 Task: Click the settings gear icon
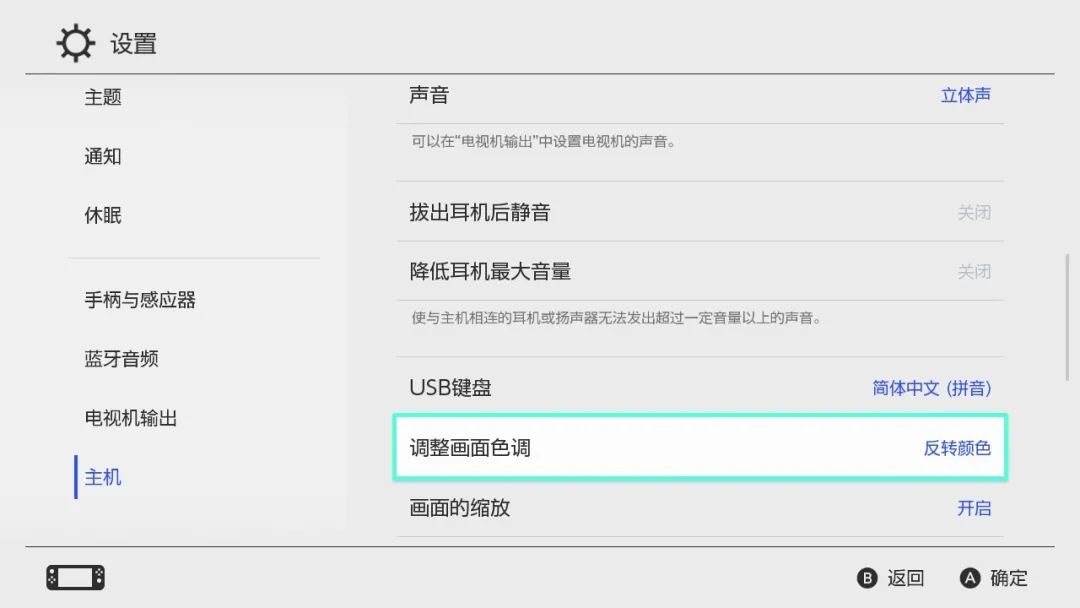(x=75, y=44)
